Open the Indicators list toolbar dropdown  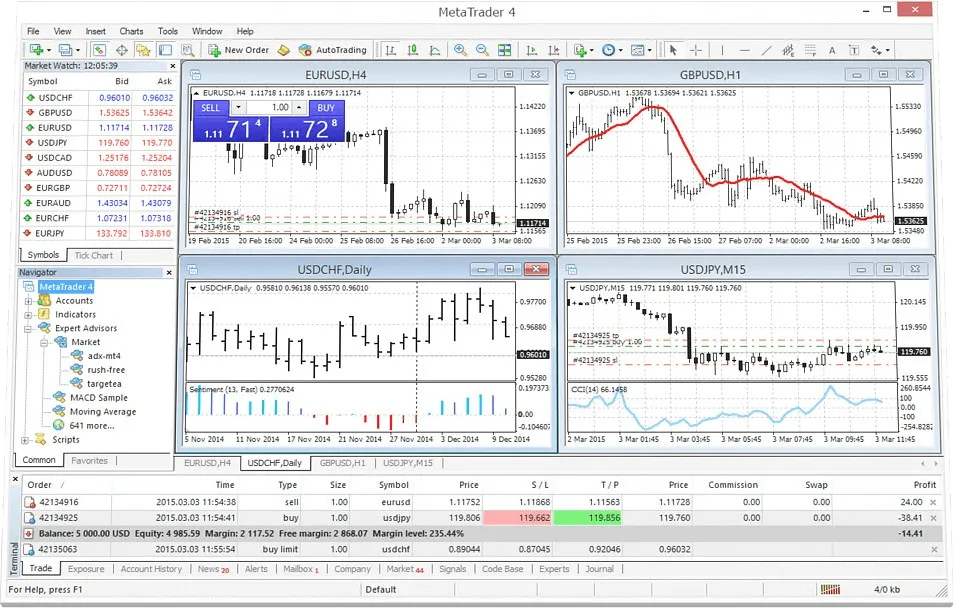click(582, 50)
